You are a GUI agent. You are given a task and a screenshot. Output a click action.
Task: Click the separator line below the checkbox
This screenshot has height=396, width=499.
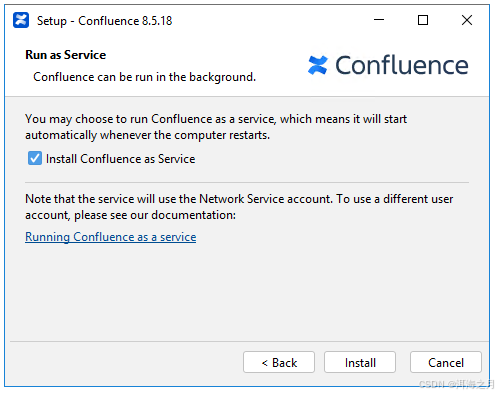[247, 182]
